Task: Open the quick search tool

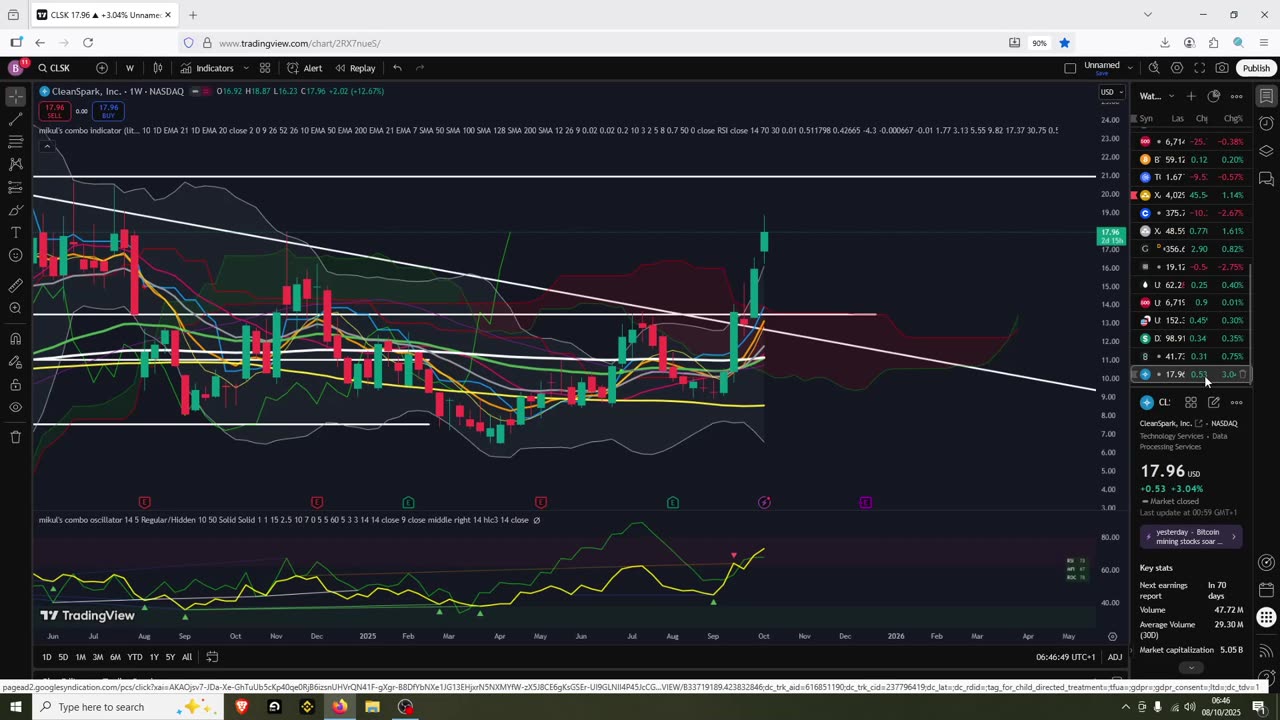Action: (1154, 68)
